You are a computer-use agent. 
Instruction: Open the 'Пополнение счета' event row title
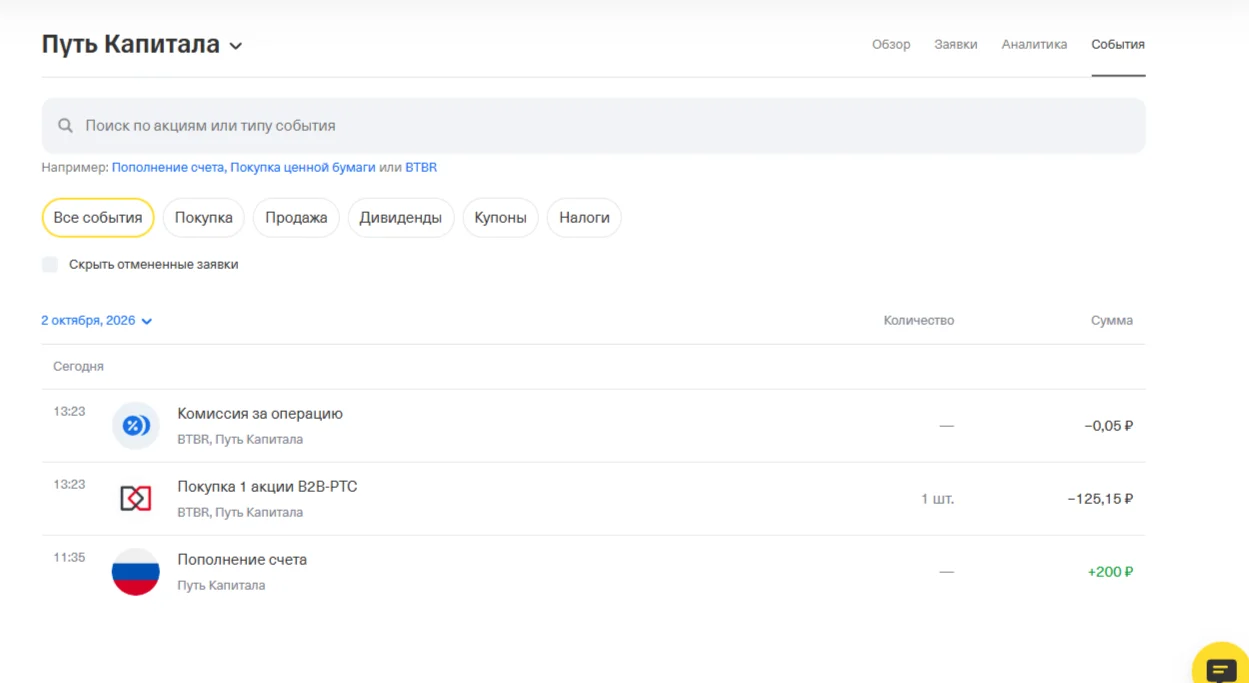242,560
